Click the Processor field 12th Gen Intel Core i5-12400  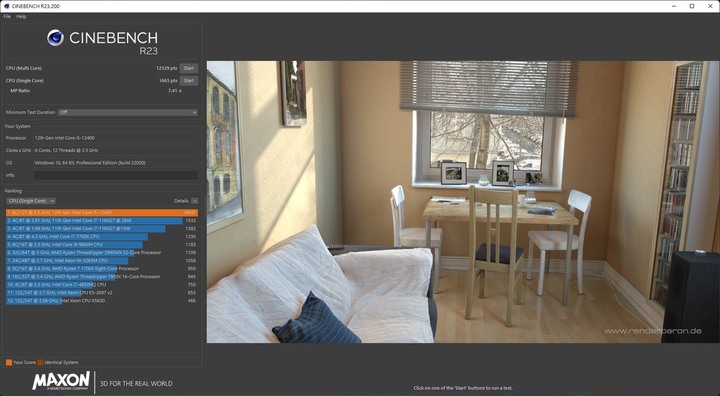tap(116, 138)
